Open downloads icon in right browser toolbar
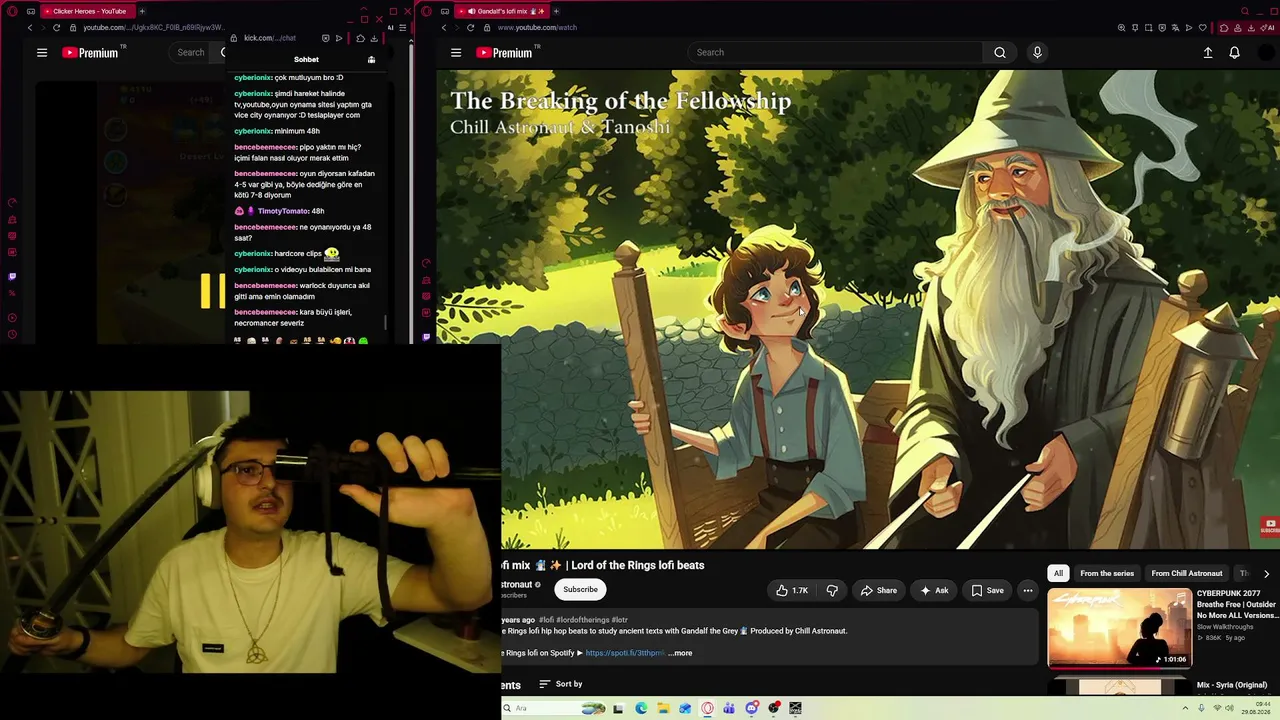The image size is (1280, 720). coord(1251,28)
